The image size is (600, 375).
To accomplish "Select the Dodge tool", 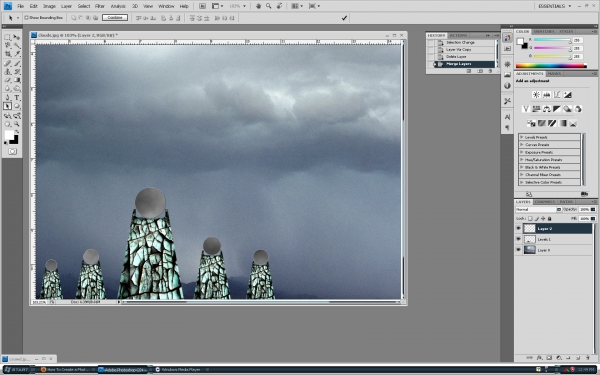I will (17, 89).
